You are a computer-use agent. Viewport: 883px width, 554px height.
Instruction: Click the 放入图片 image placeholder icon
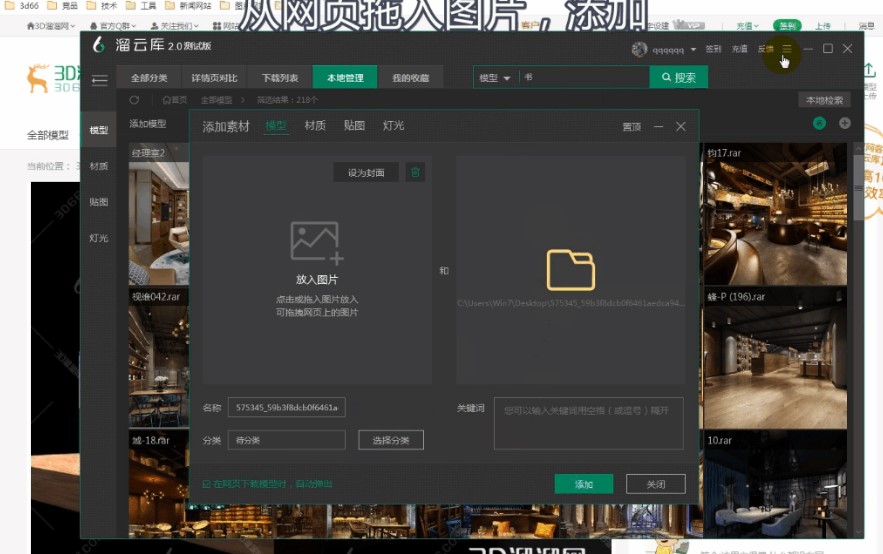coord(316,242)
